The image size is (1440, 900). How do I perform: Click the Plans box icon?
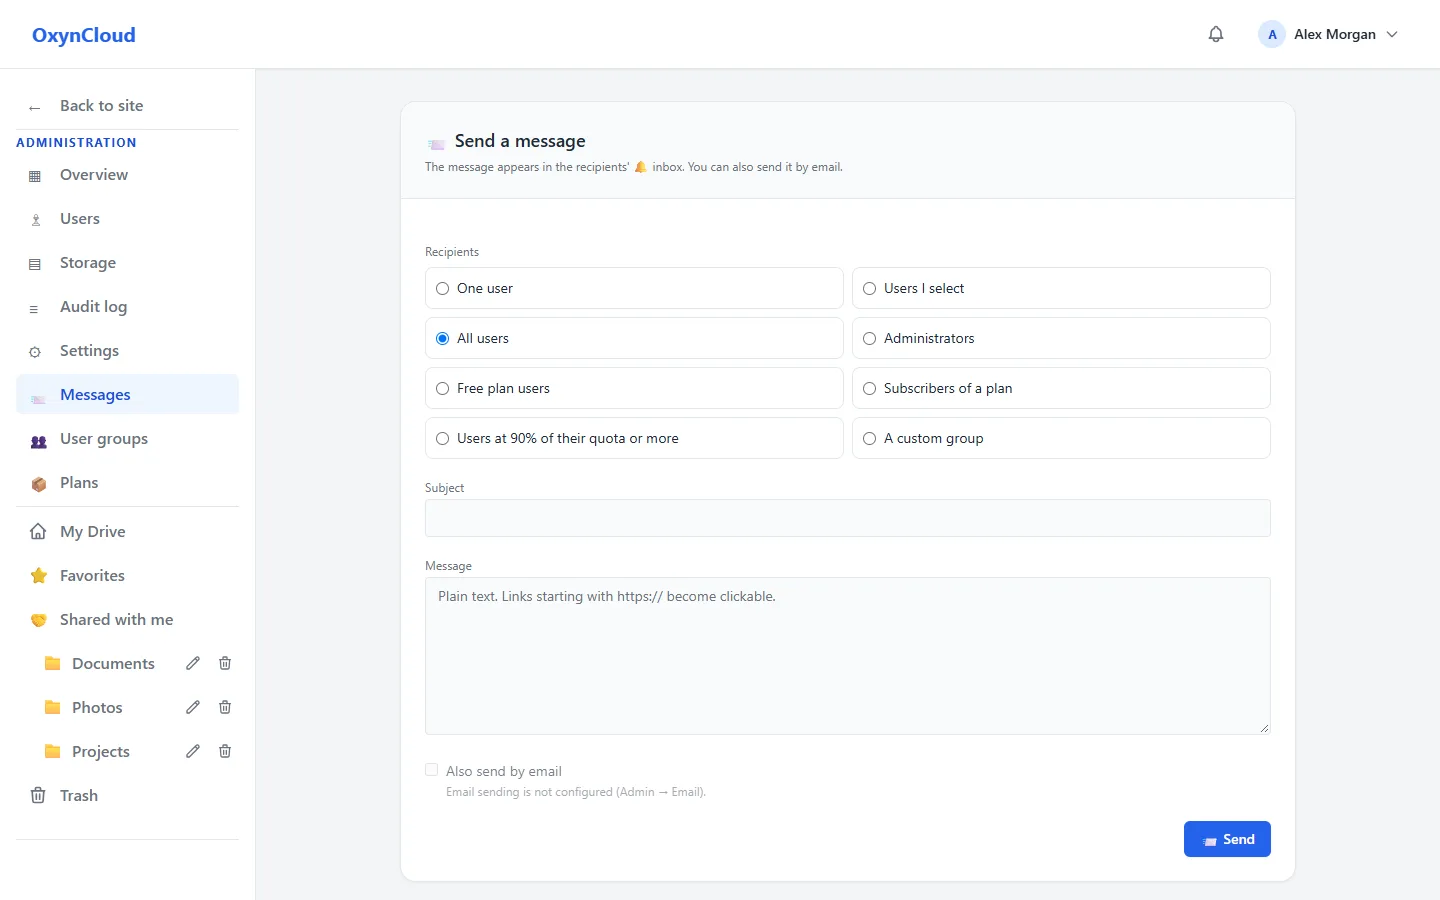coord(39,484)
